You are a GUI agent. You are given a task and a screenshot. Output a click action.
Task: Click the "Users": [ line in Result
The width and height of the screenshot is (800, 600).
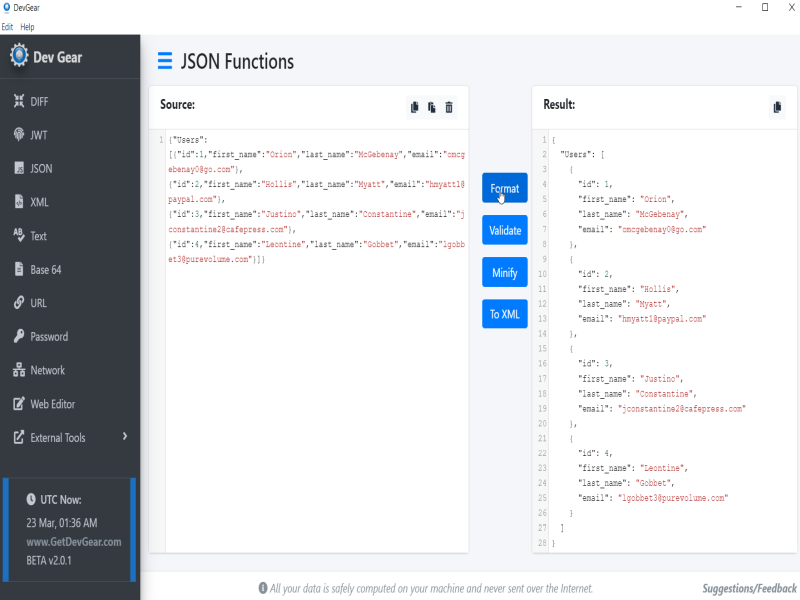[x=582, y=154]
